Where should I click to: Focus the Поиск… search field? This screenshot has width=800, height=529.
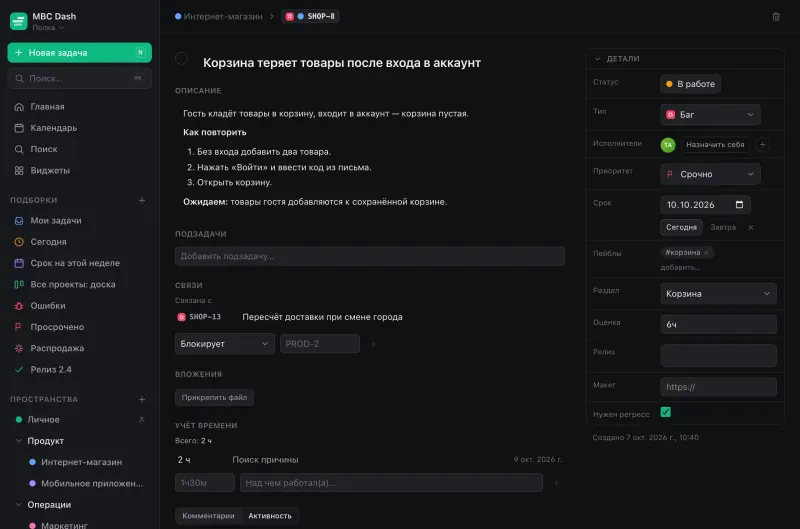pyautogui.click(x=80, y=79)
